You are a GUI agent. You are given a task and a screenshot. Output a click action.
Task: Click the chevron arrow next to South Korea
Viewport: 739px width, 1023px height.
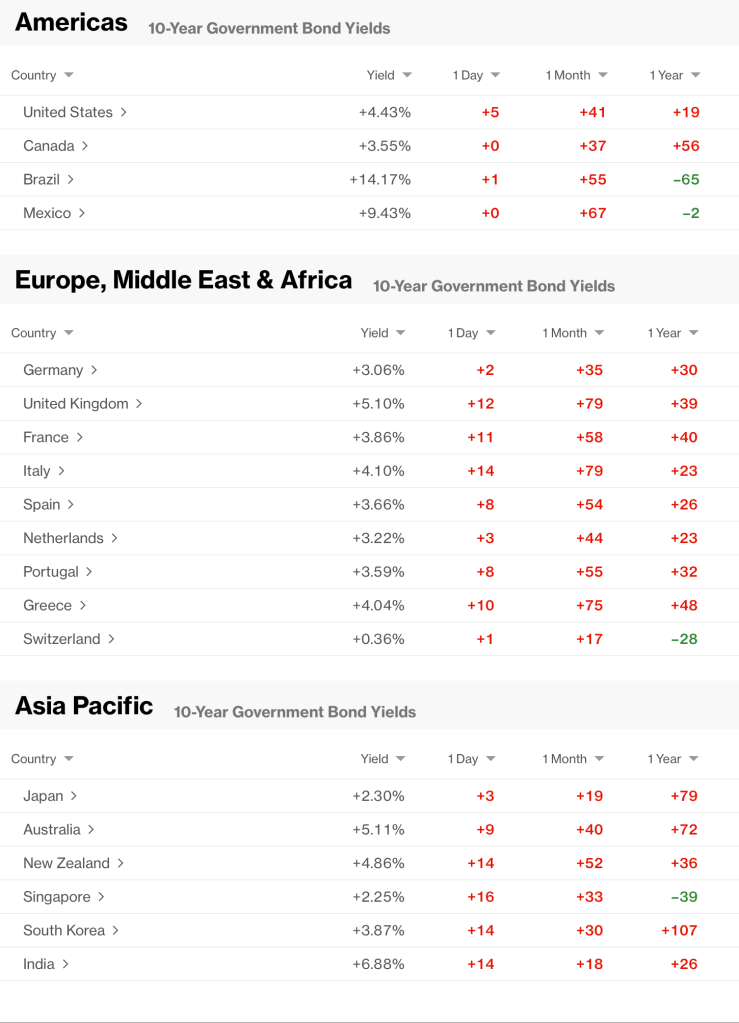pos(115,930)
